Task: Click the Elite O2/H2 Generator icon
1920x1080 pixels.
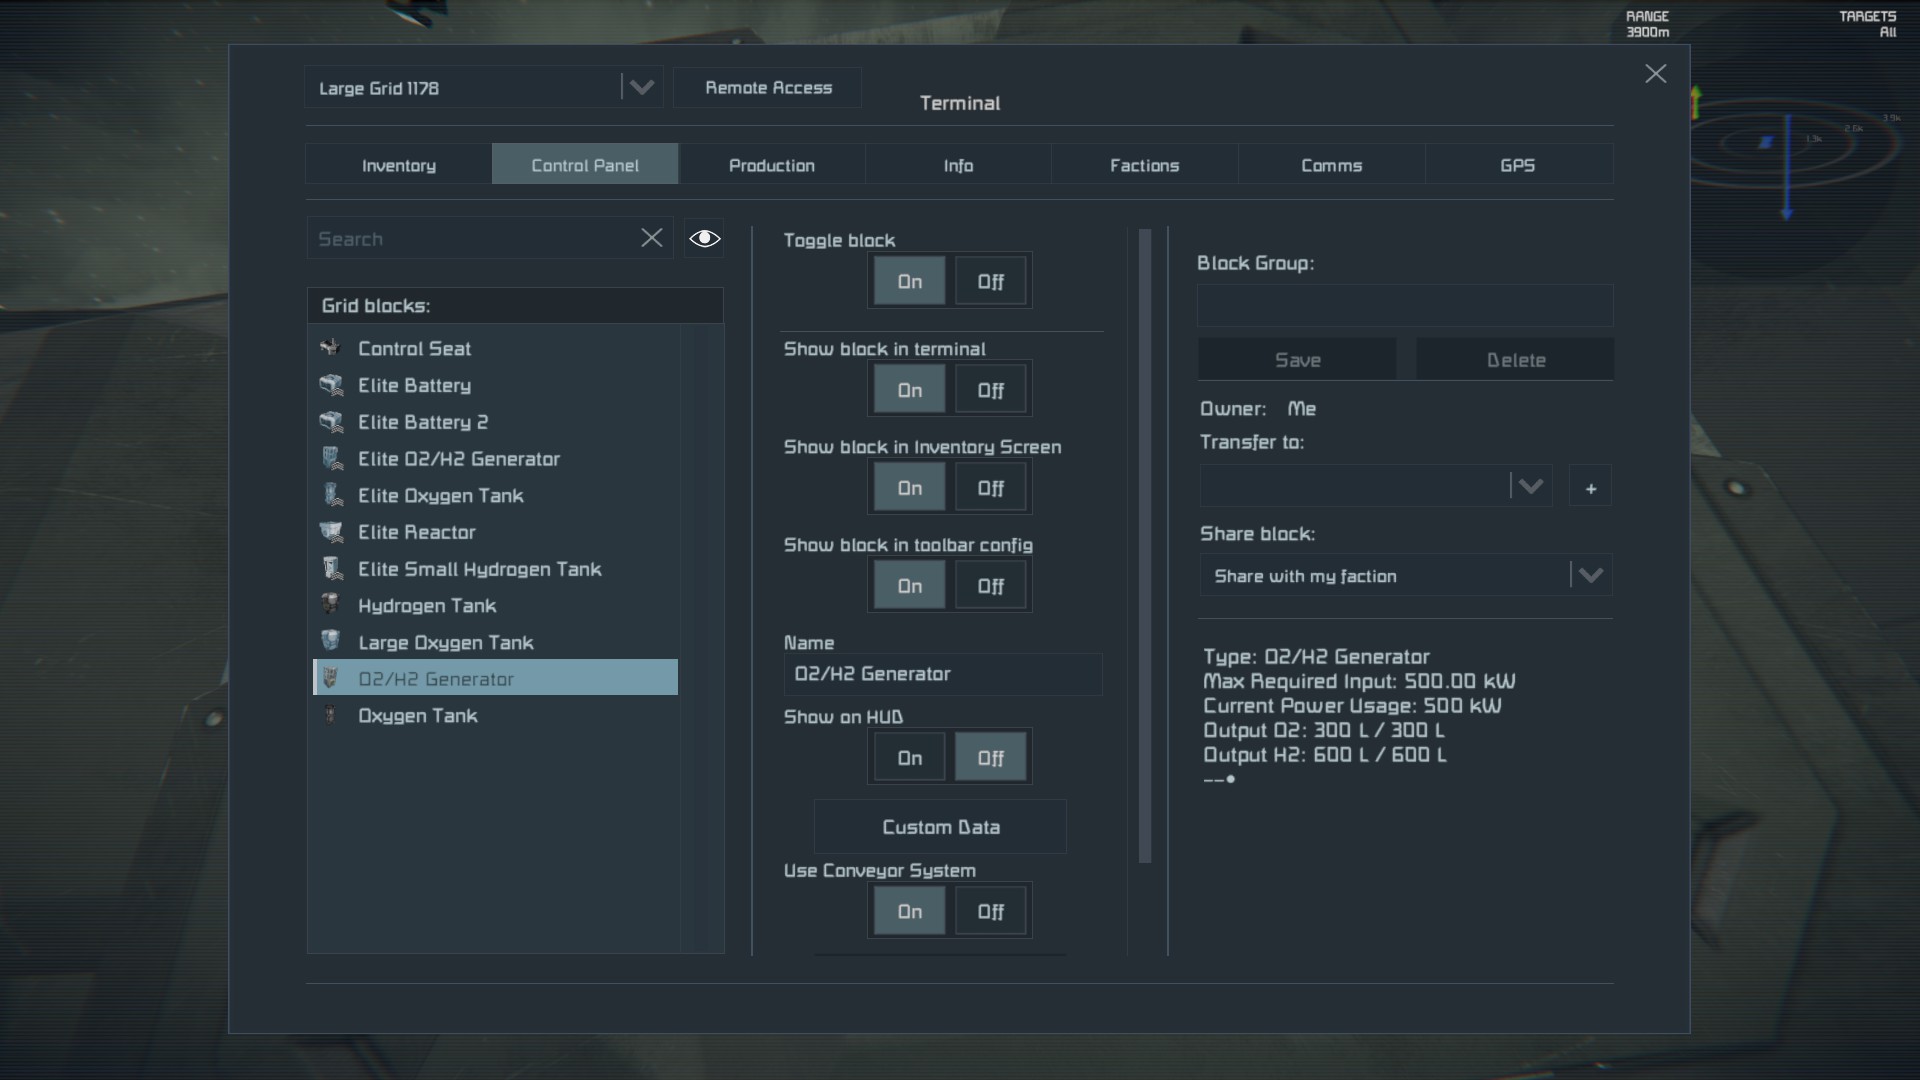Action: click(x=330, y=459)
